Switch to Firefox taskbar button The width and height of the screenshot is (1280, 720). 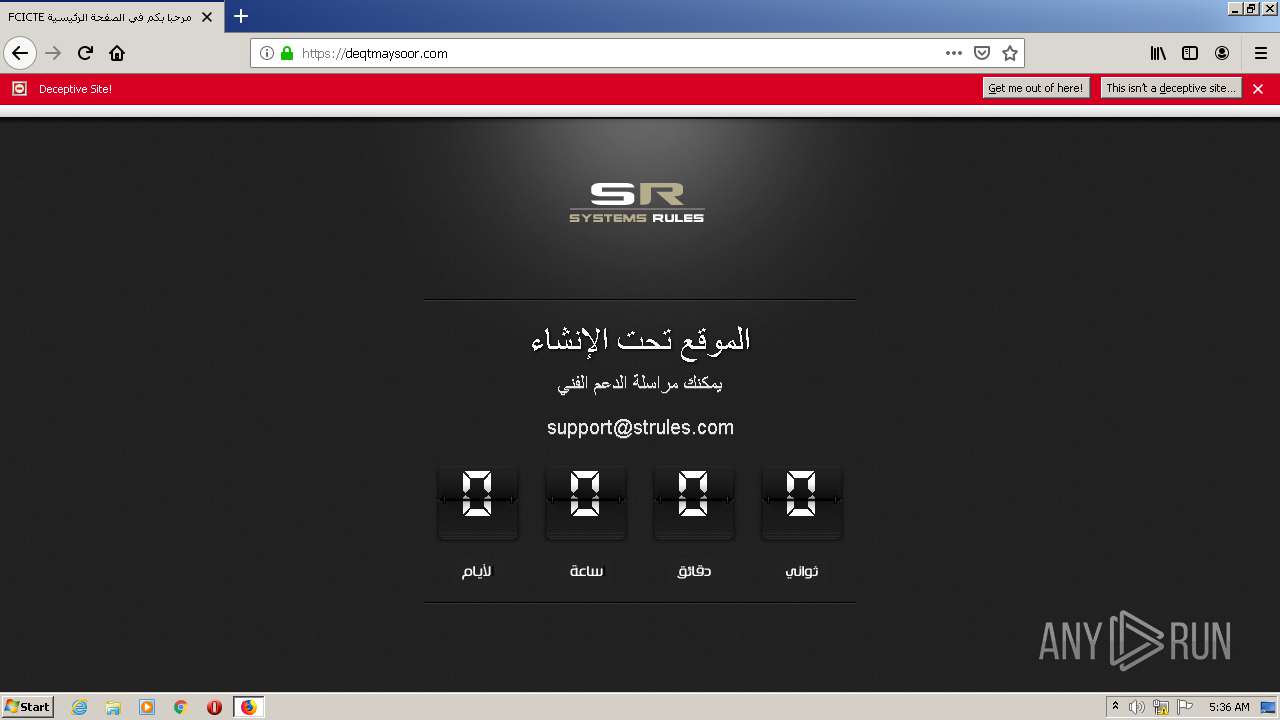249,707
